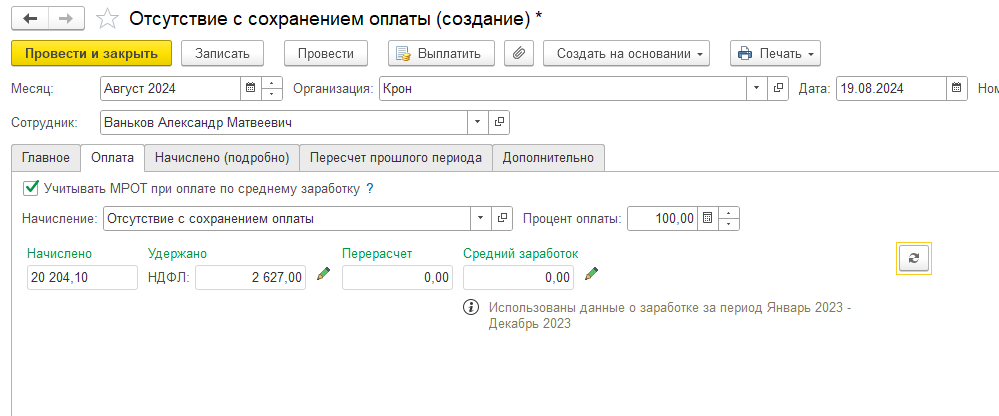Switch to Дополнительно tab
The image size is (999, 416).
549,158
